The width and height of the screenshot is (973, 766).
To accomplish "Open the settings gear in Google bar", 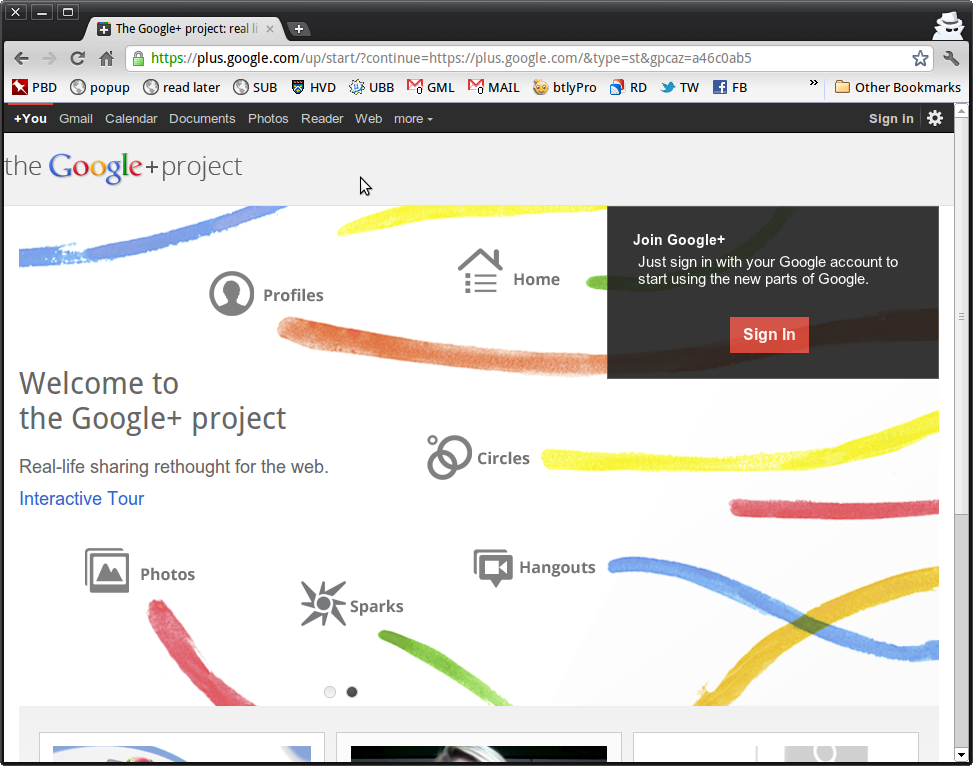I will [935, 118].
